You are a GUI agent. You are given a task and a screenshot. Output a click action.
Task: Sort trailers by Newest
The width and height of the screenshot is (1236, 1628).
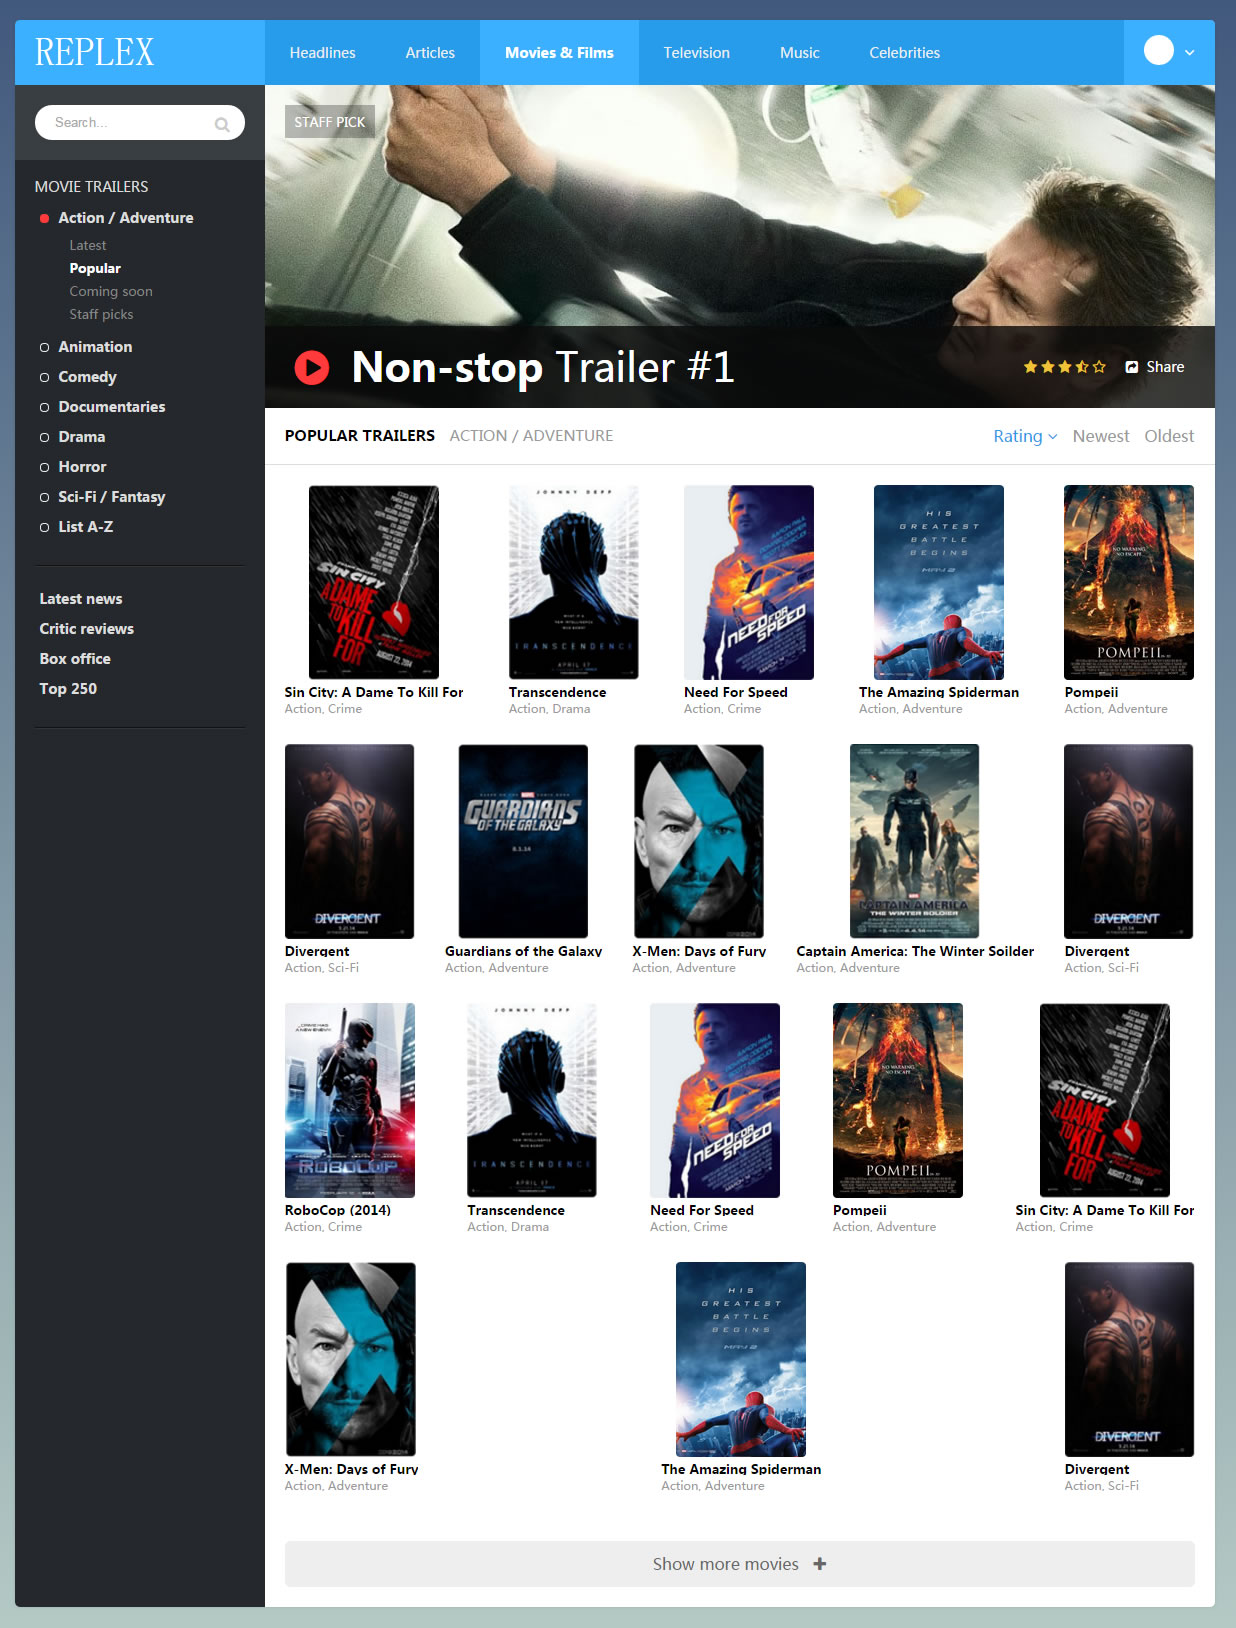pyautogui.click(x=1101, y=436)
